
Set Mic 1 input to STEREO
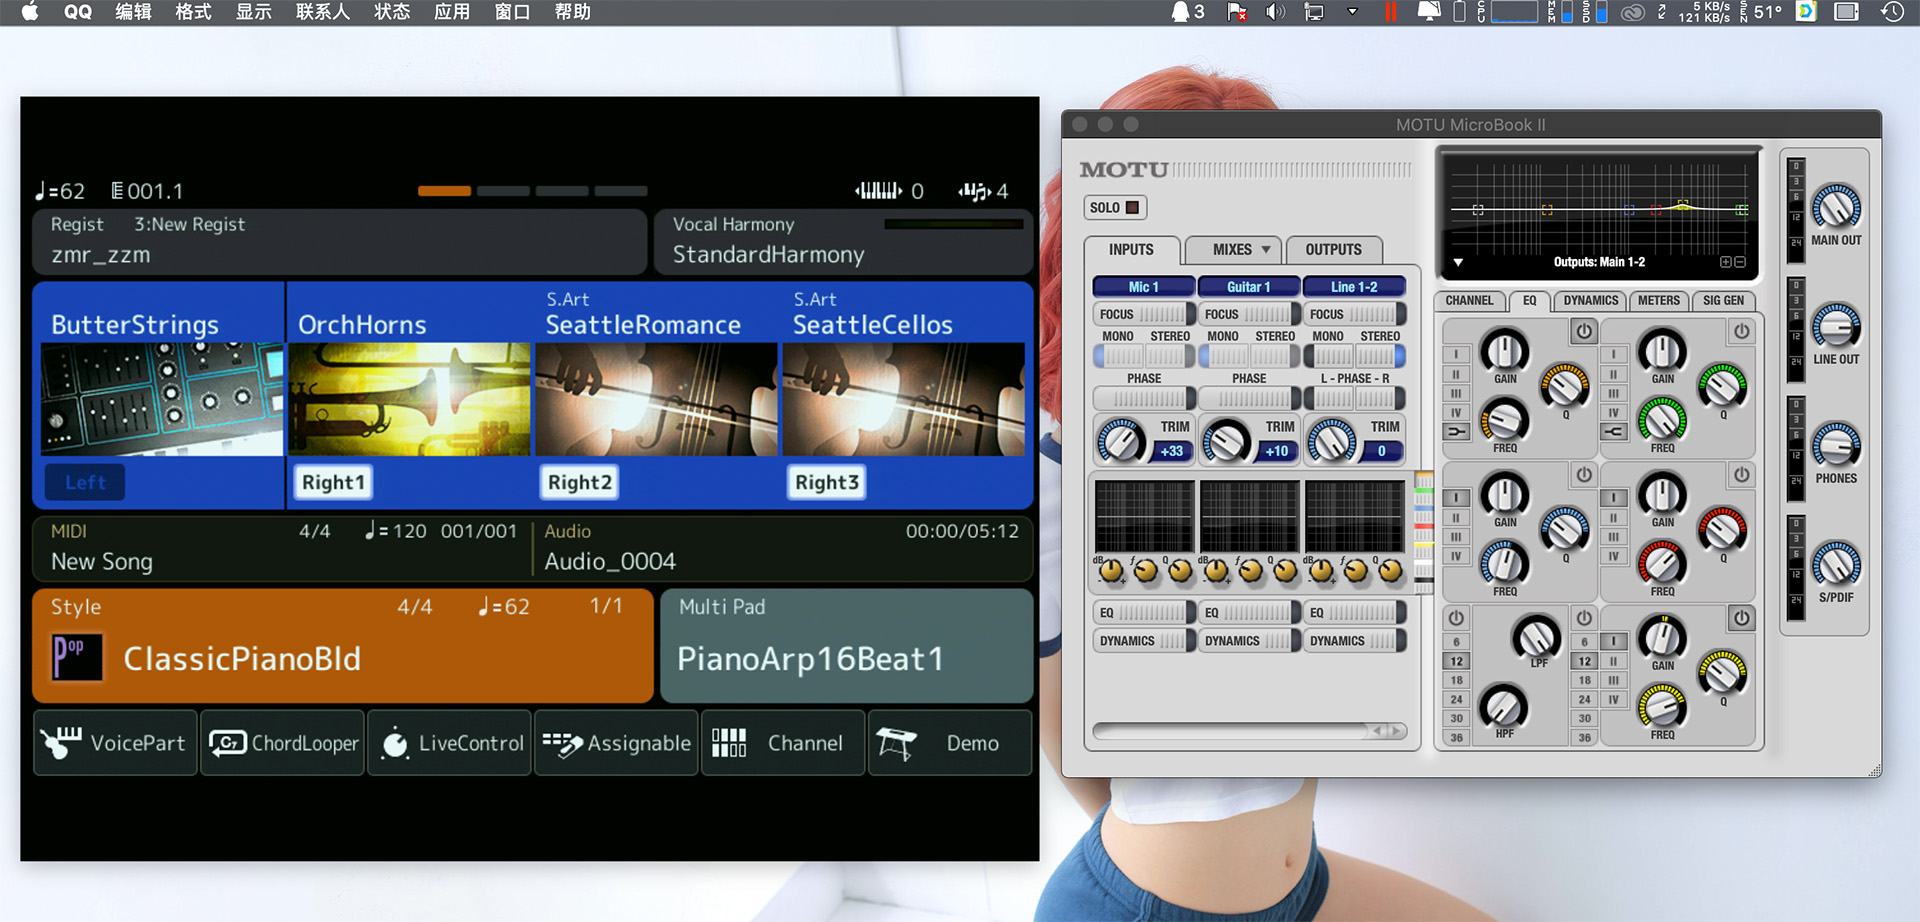(1170, 356)
